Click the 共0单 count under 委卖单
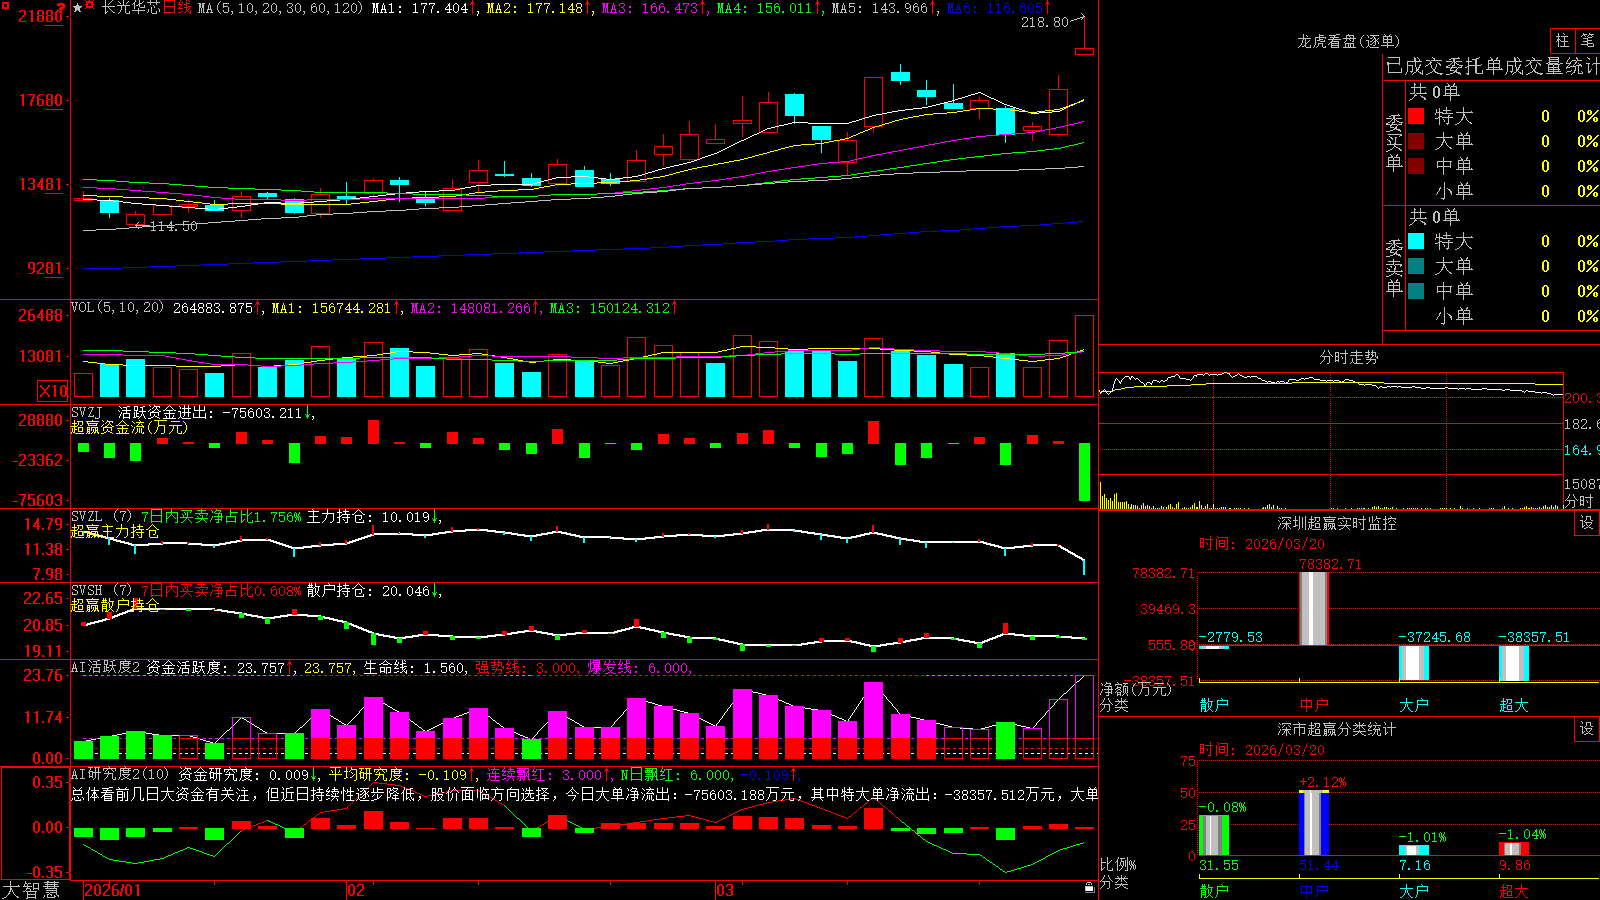Screen dimensions: 1600x900 click(1434, 217)
